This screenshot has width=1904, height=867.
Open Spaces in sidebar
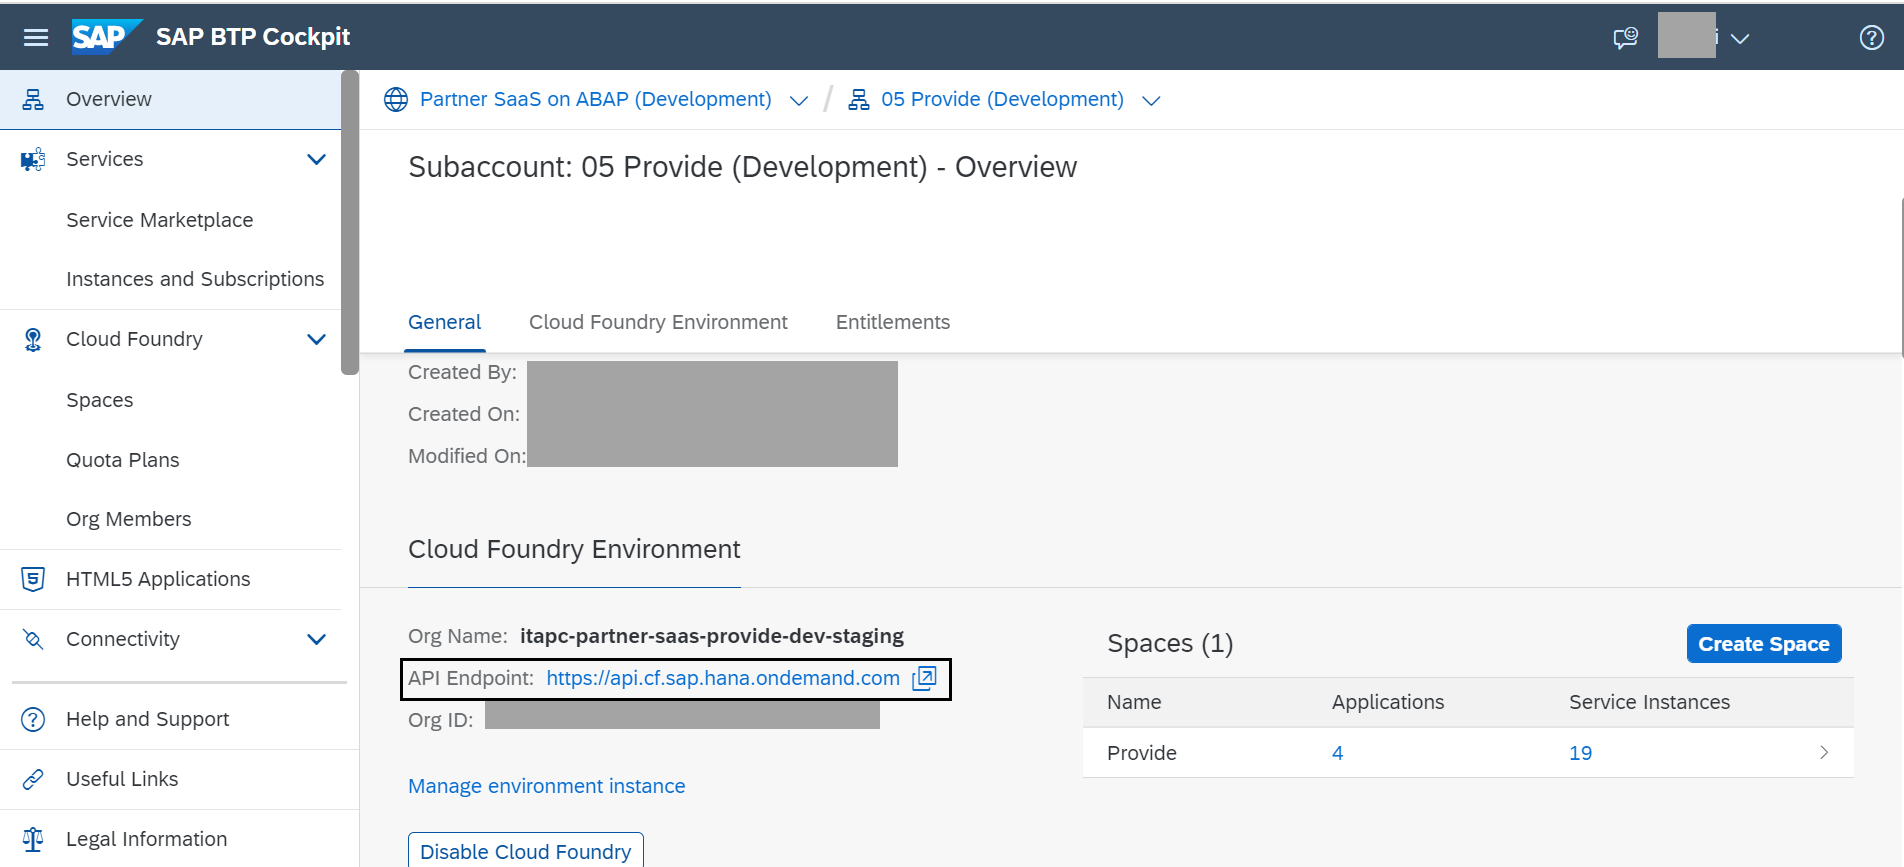click(x=100, y=400)
